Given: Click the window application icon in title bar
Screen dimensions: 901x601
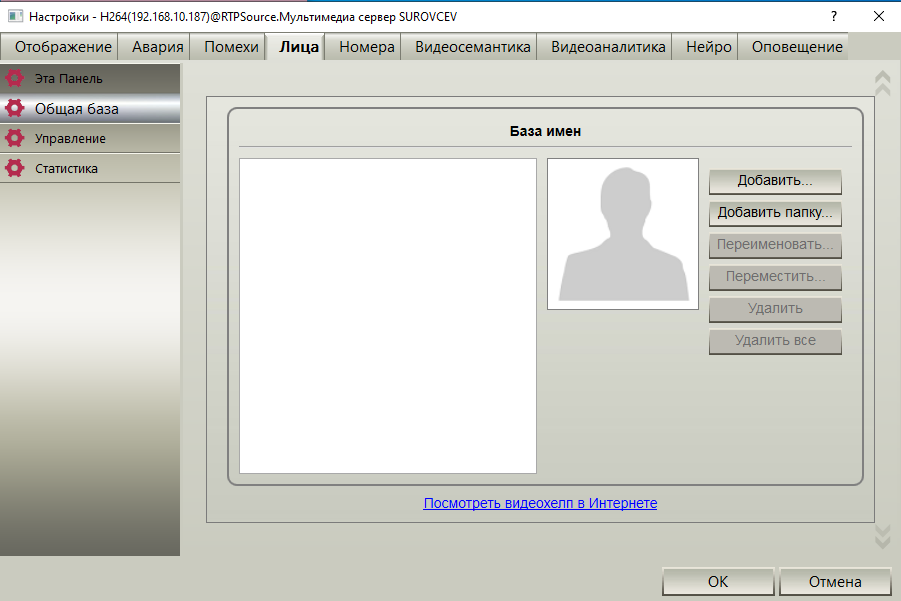Looking at the screenshot, I should pyautogui.click(x=16, y=16).
